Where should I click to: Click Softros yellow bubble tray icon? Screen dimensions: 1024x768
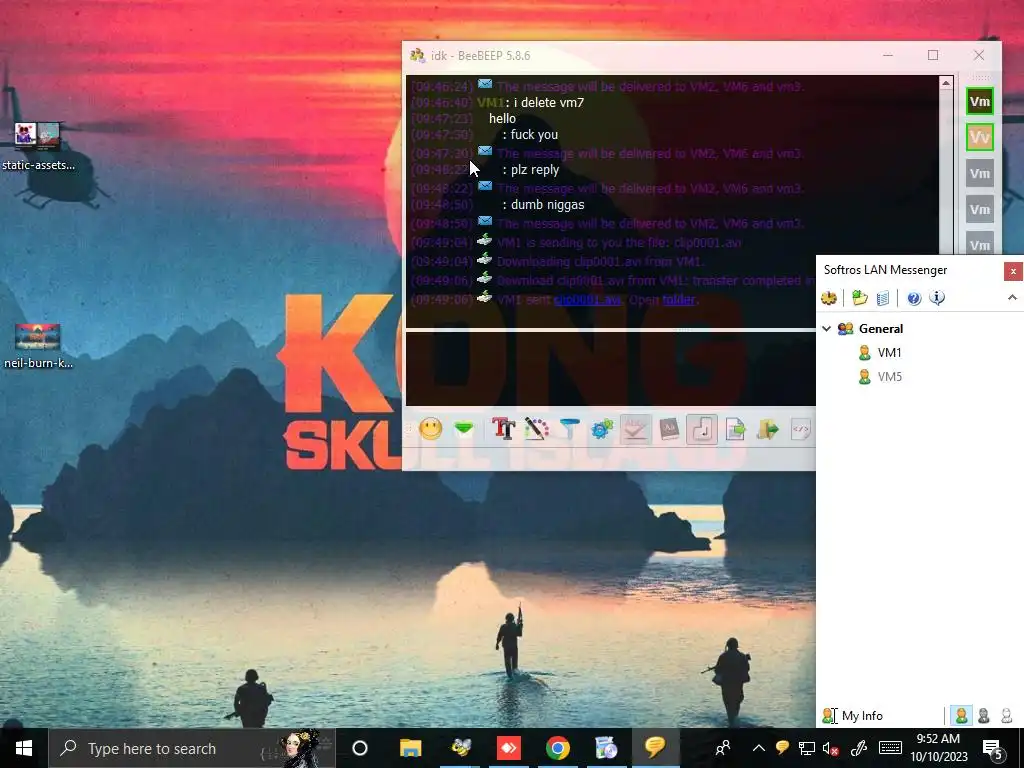coord(782,748)
